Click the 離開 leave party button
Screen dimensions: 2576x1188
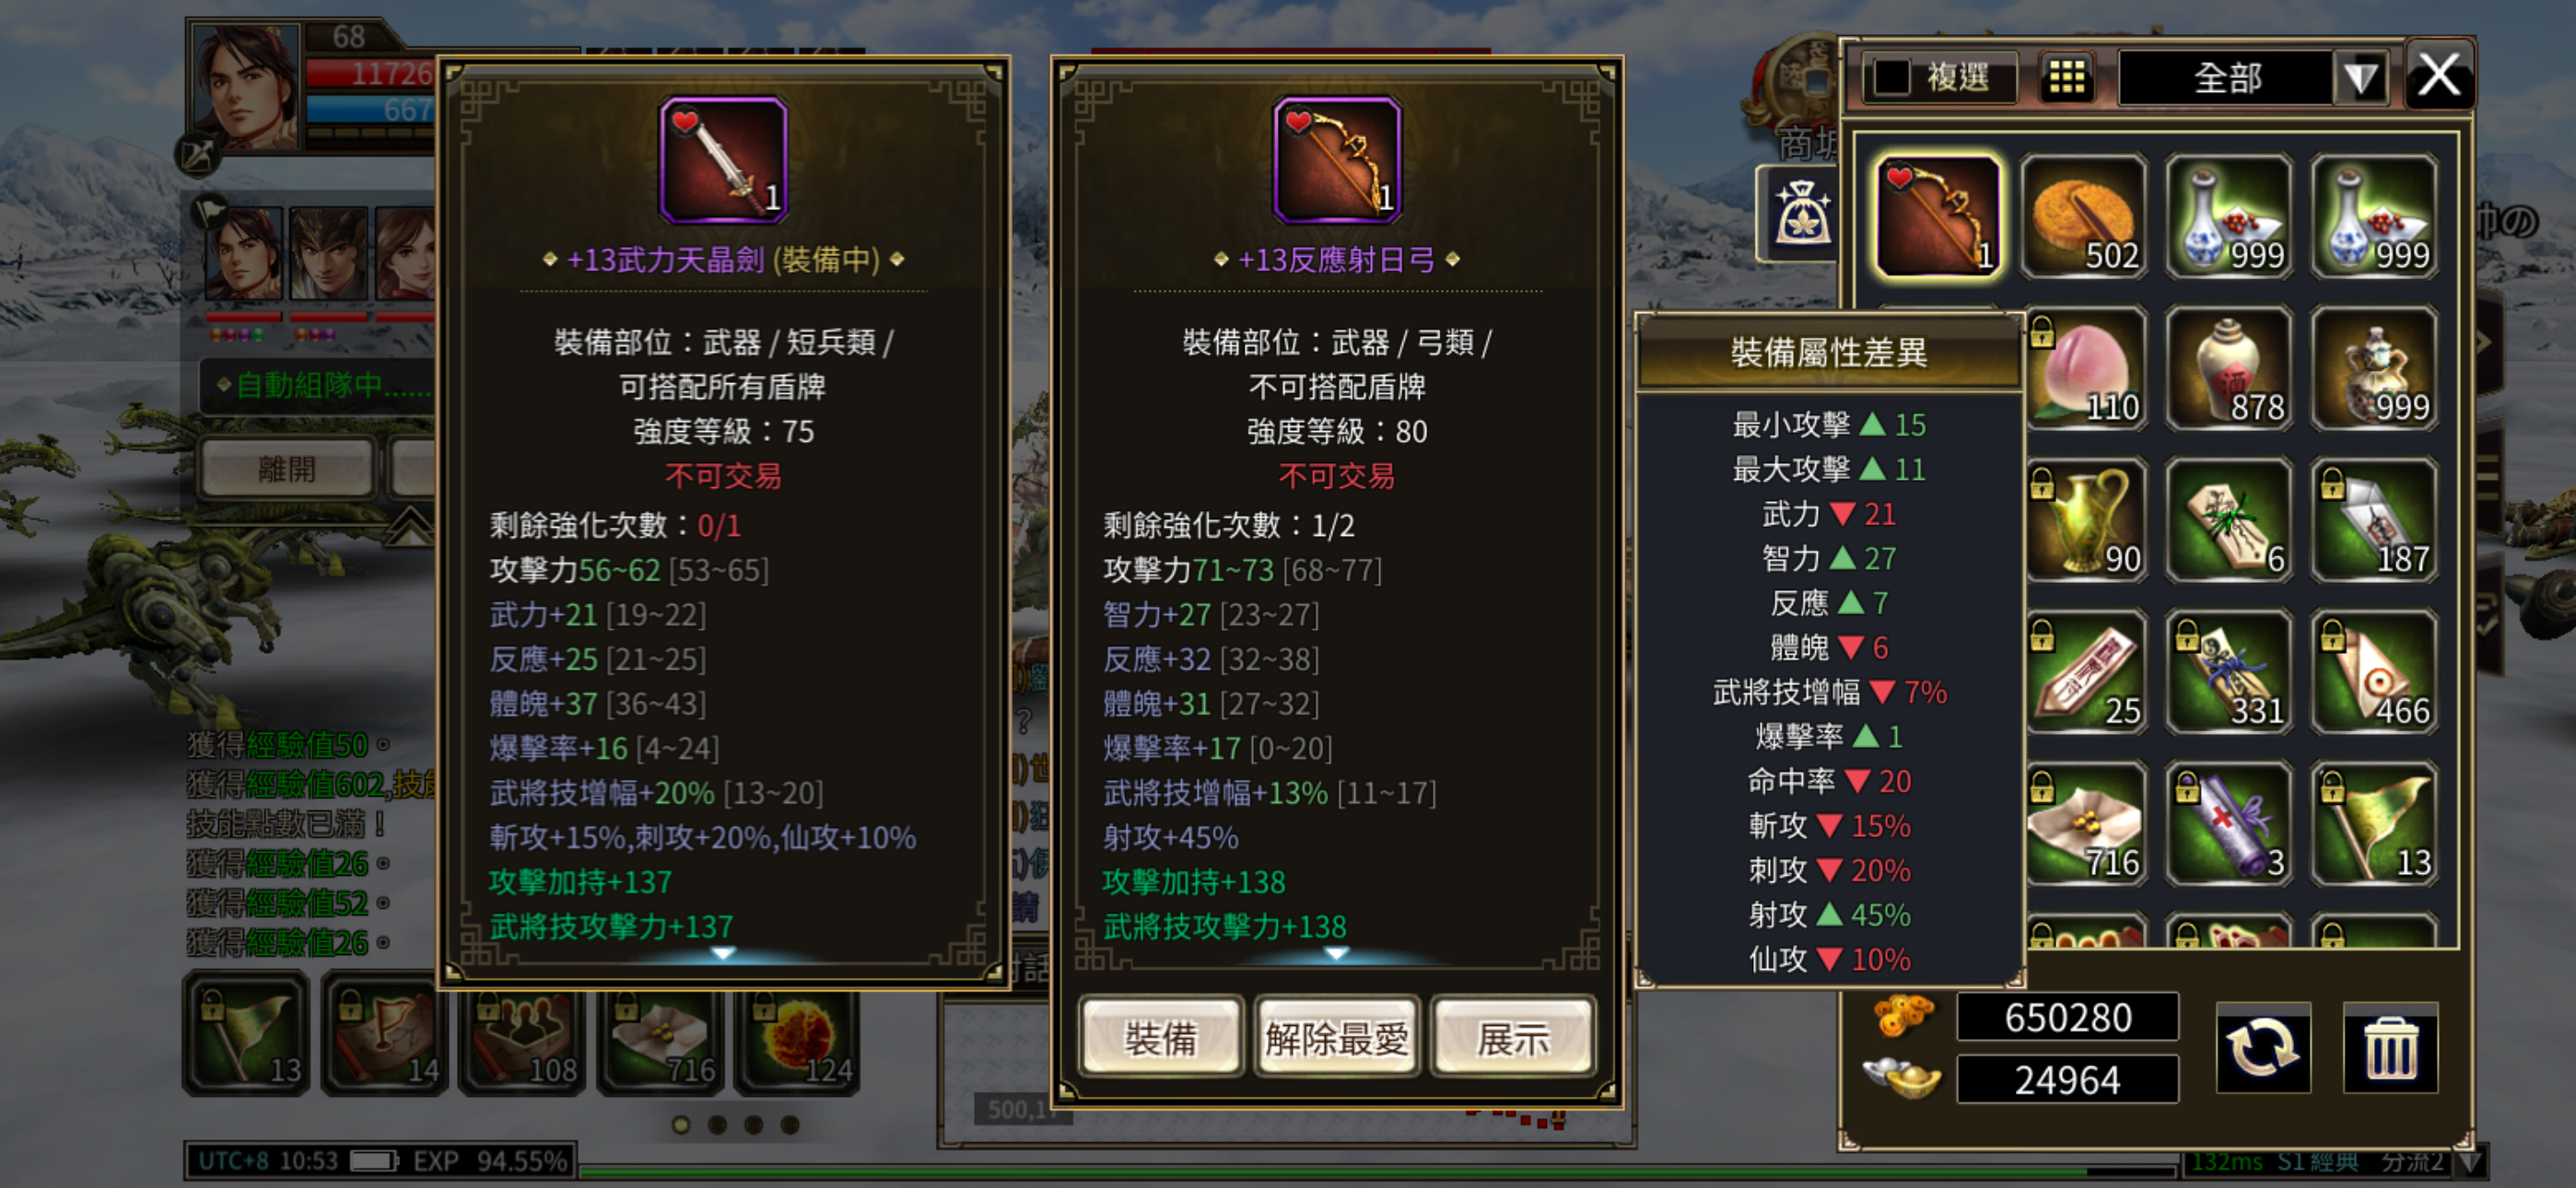(287, 468)
